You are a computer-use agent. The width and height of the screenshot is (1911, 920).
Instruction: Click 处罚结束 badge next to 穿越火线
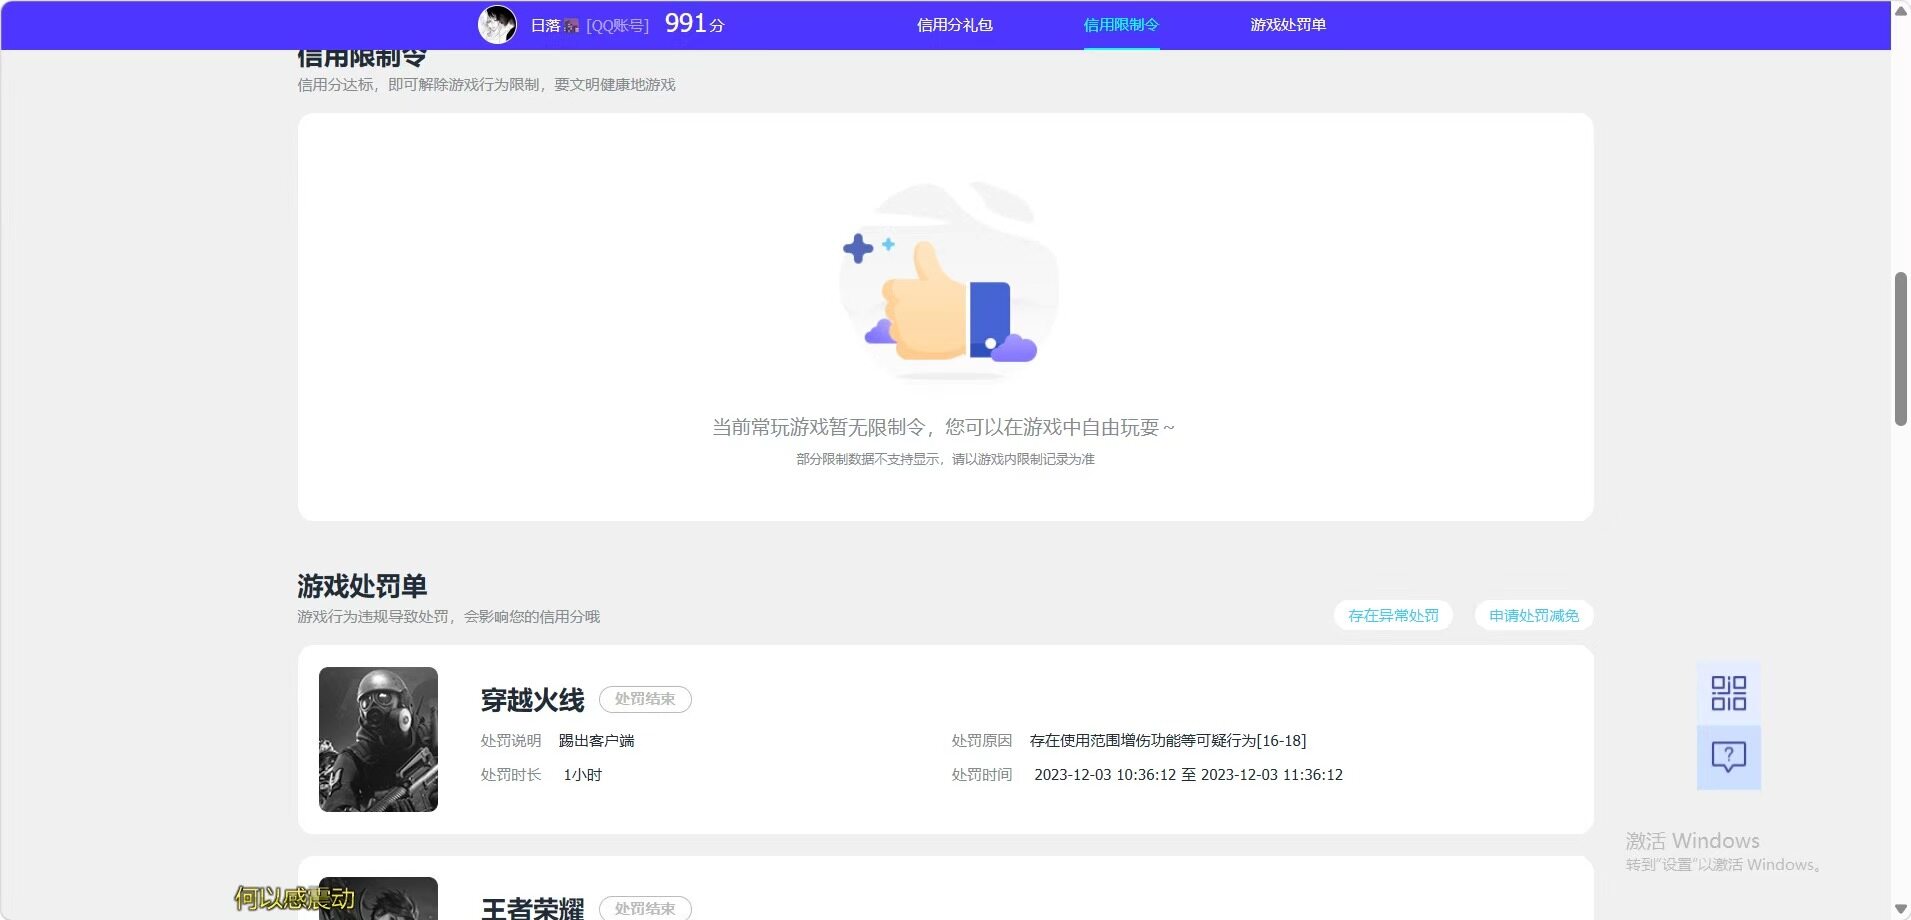pyautogui.click(x=645, y=699)
